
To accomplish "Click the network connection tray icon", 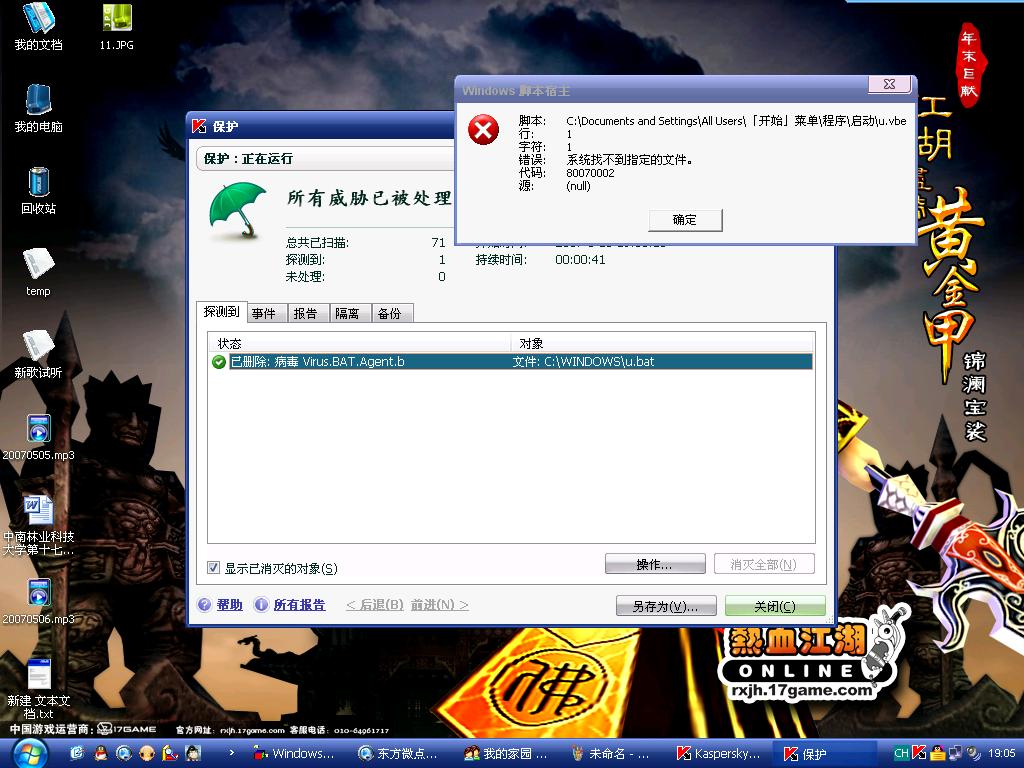I will [955, 753].
